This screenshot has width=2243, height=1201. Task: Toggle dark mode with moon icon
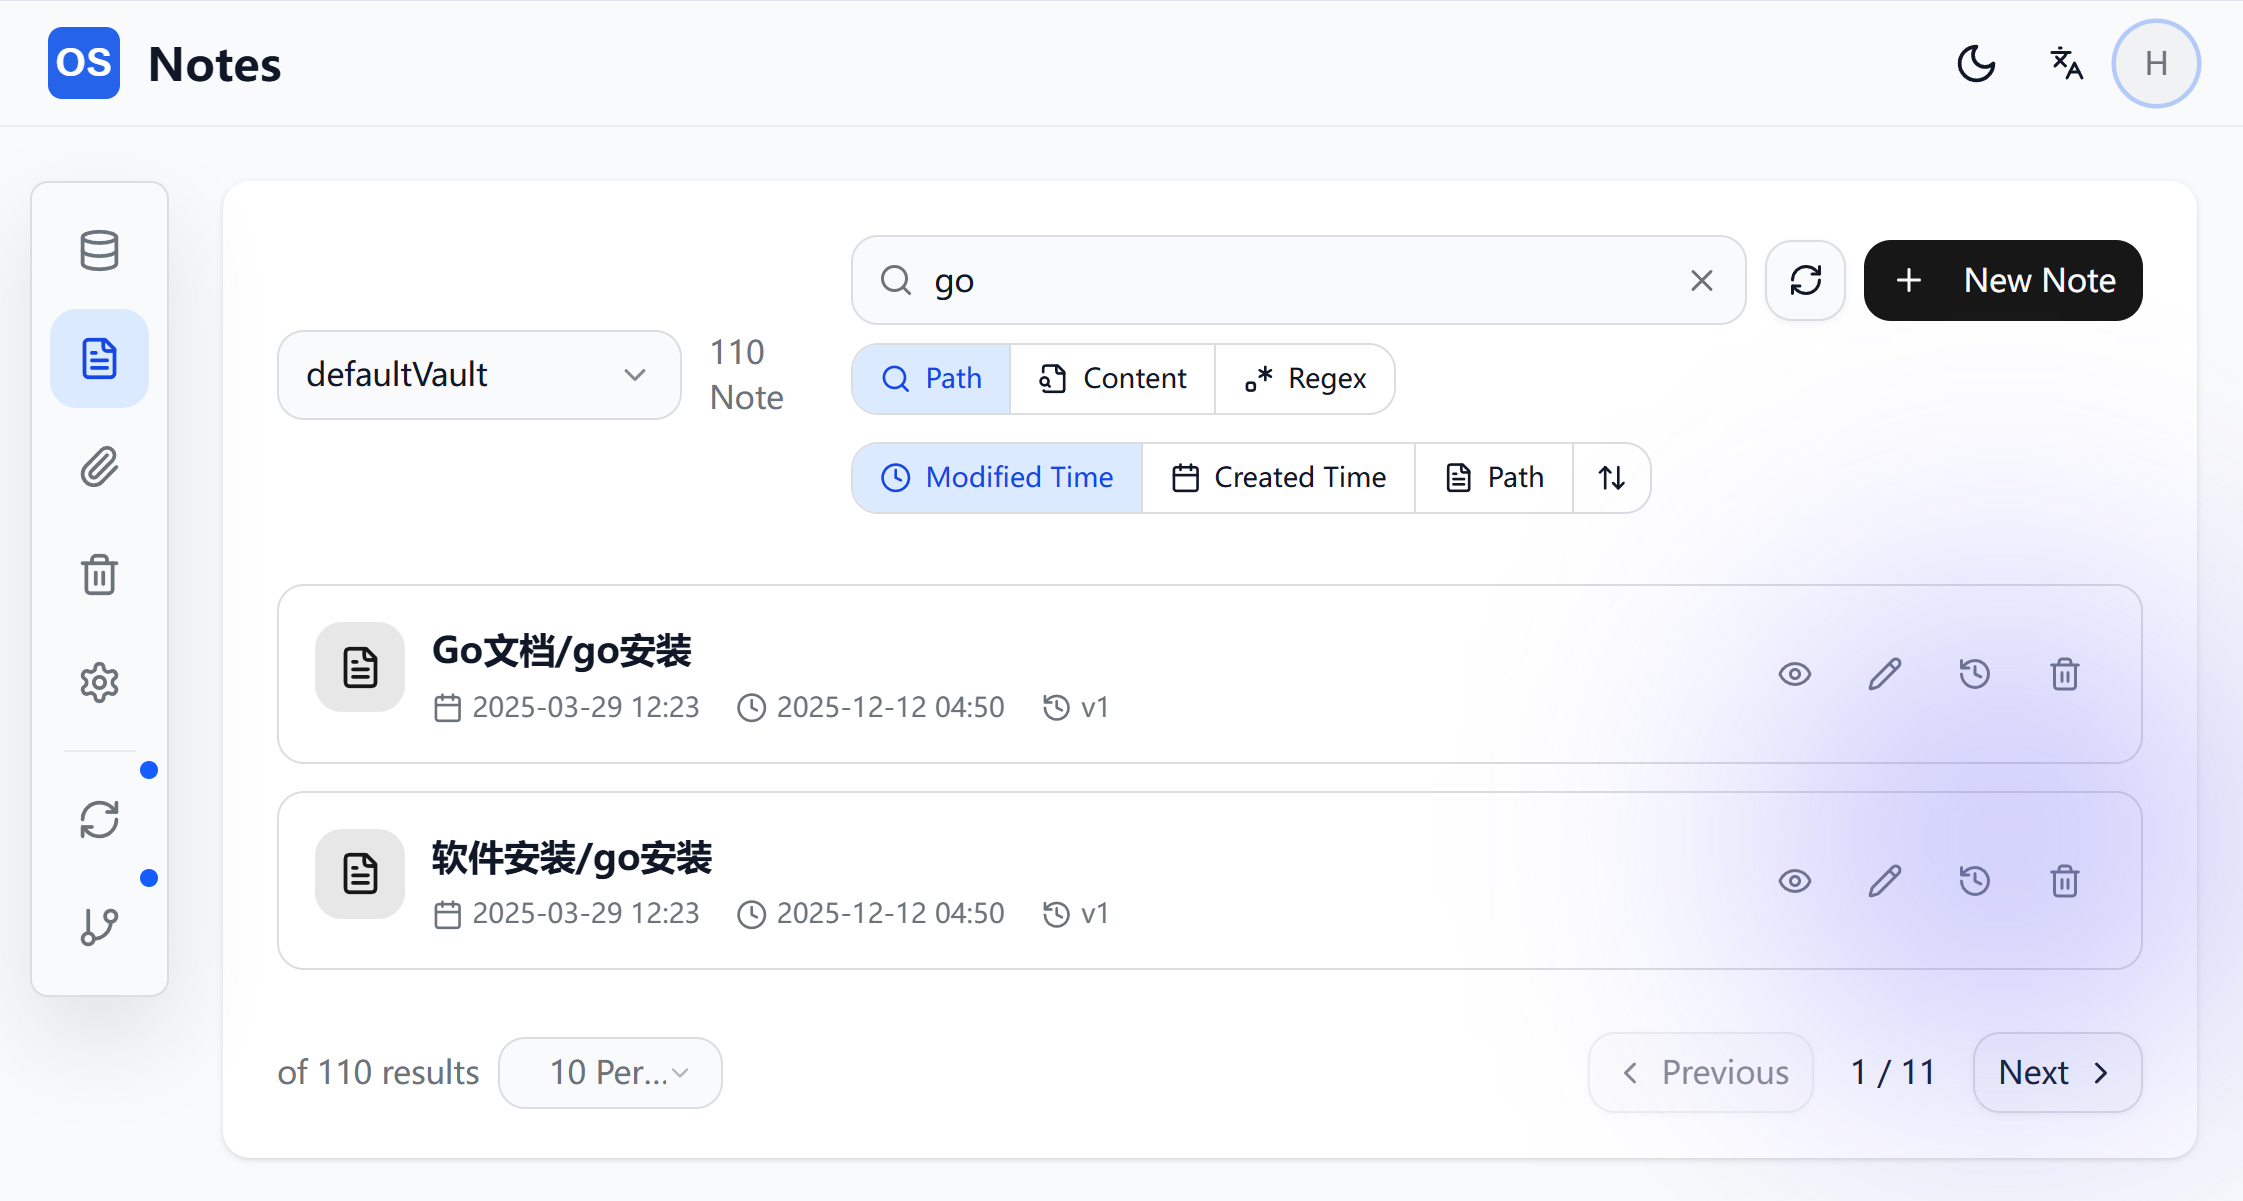[x=1976, y=64]
